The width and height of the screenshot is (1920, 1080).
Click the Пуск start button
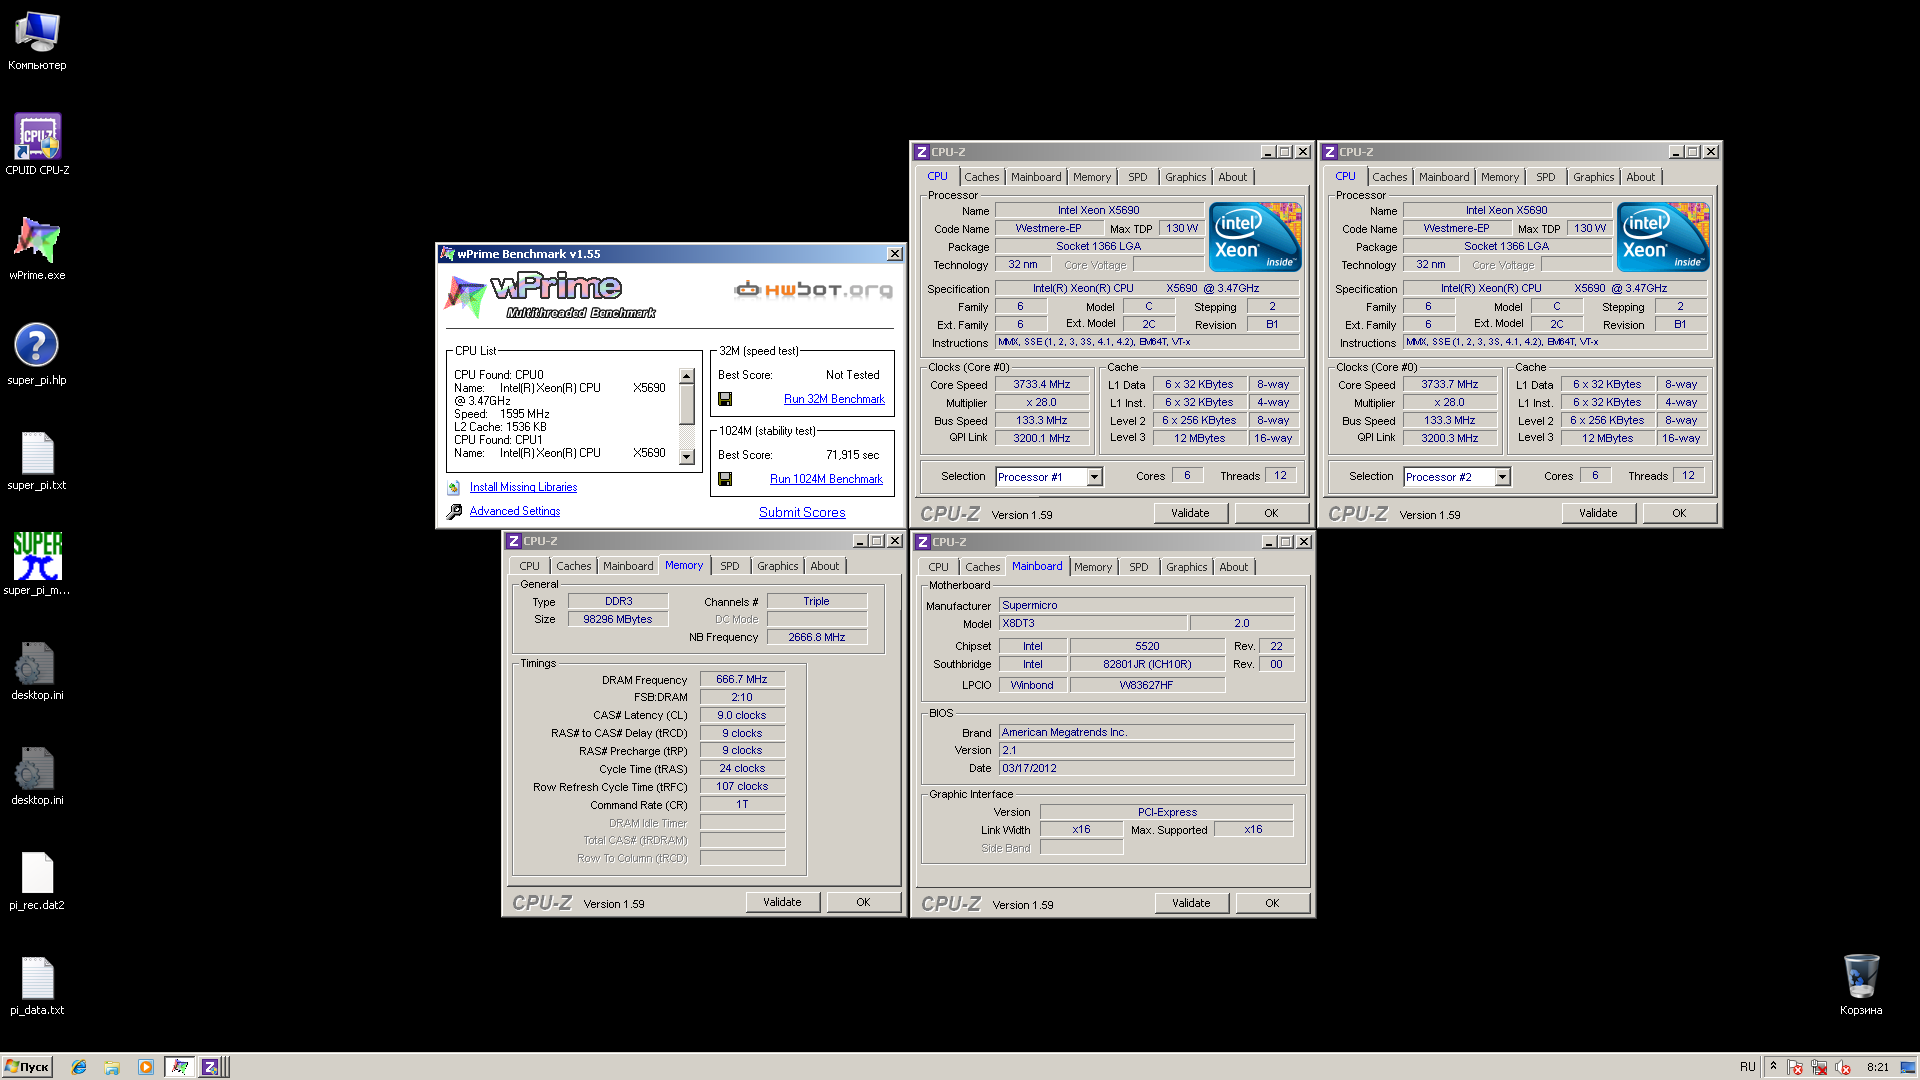(x=28, y=1067)
